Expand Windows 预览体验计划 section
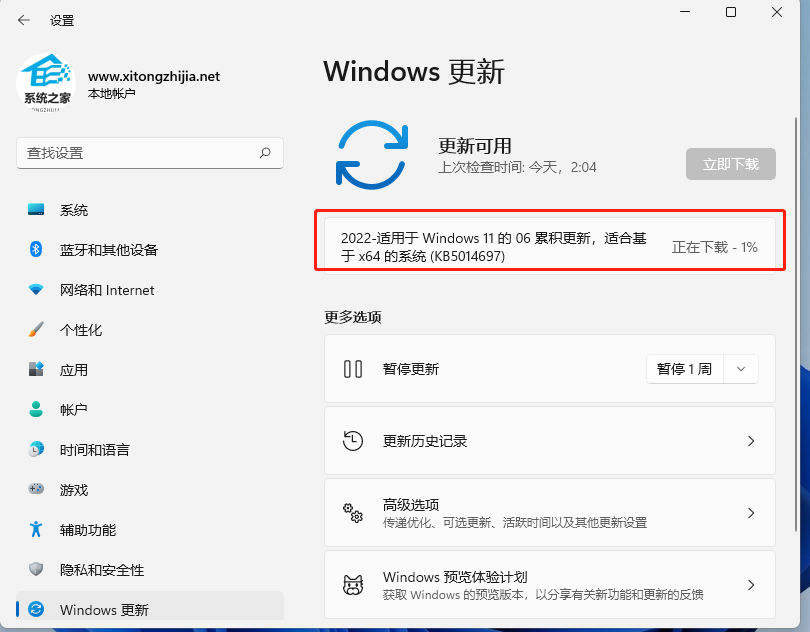 (x=548, y=584)
